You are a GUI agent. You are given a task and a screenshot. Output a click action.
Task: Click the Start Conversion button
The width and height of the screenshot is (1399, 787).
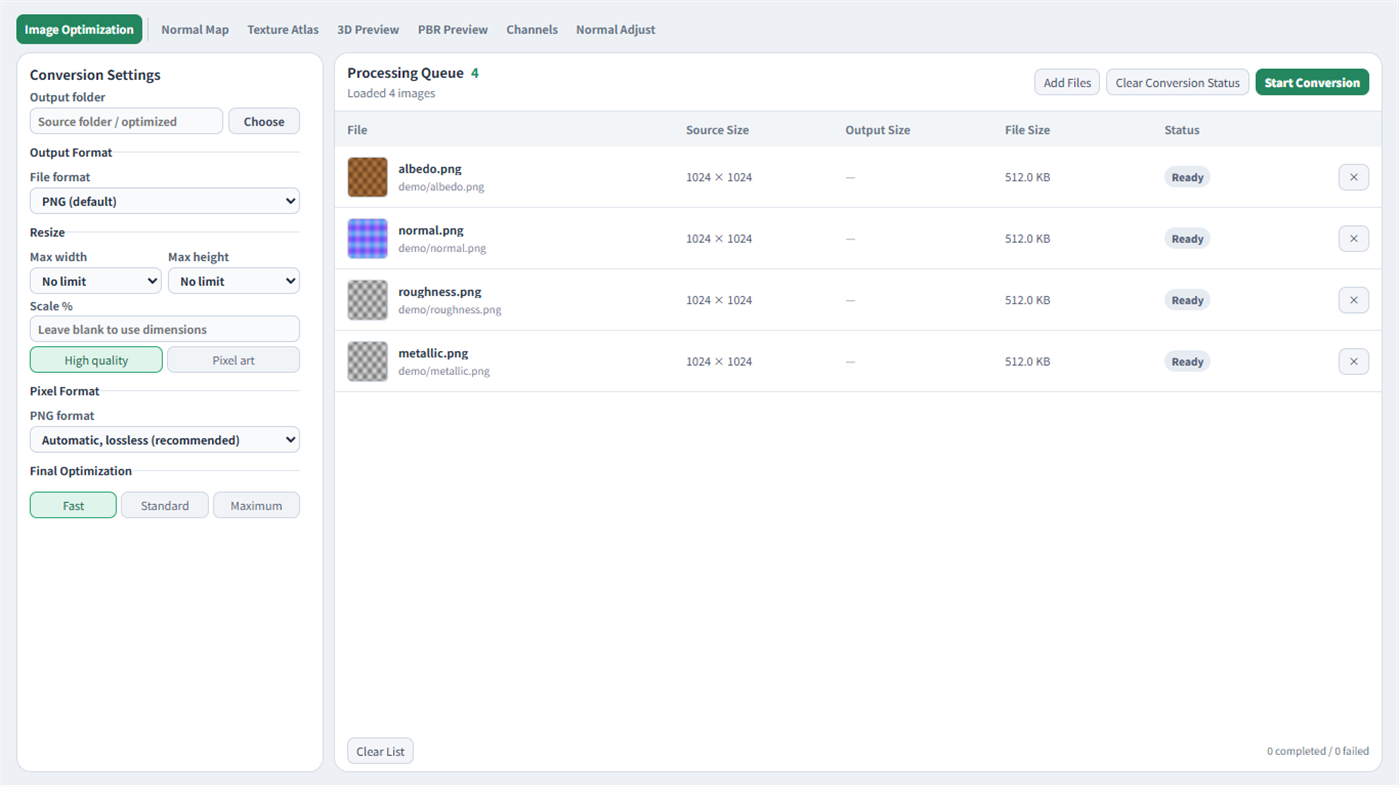tap(1312, 82)
